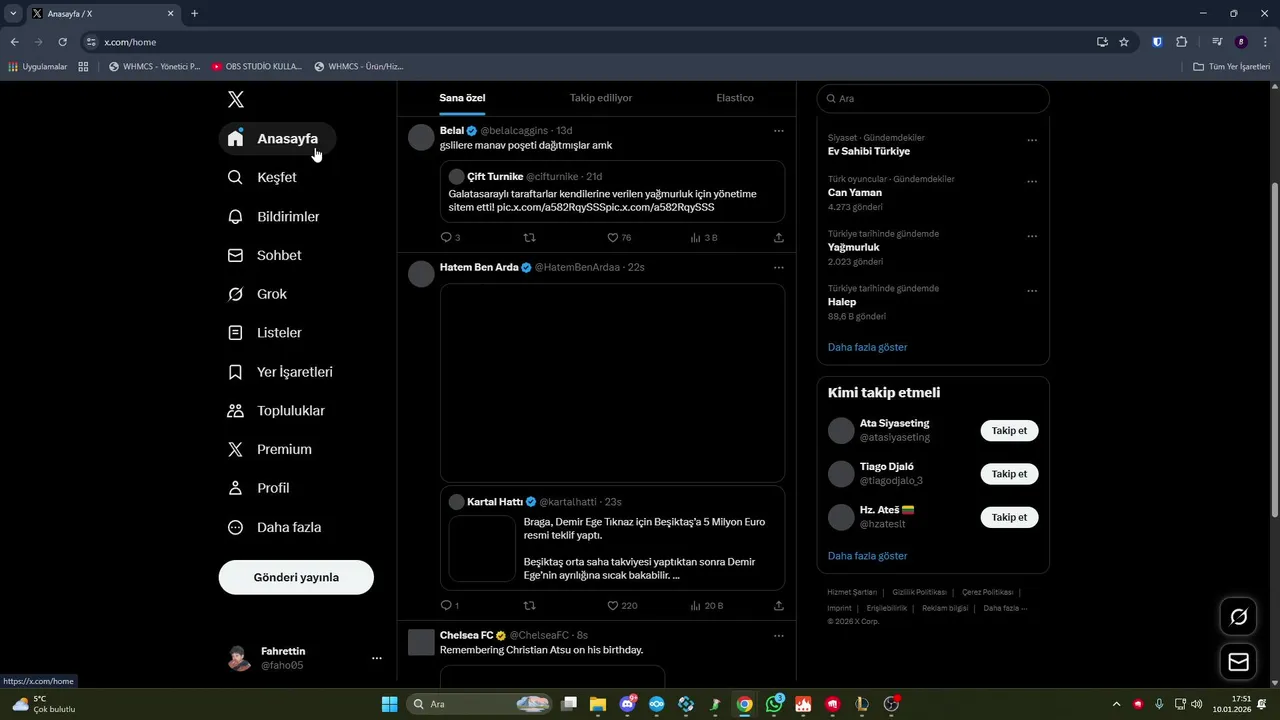Switch to Elastico tab
Image resolution: width=1280 pixels, height=720 pixels.
[x=735, y=98]
